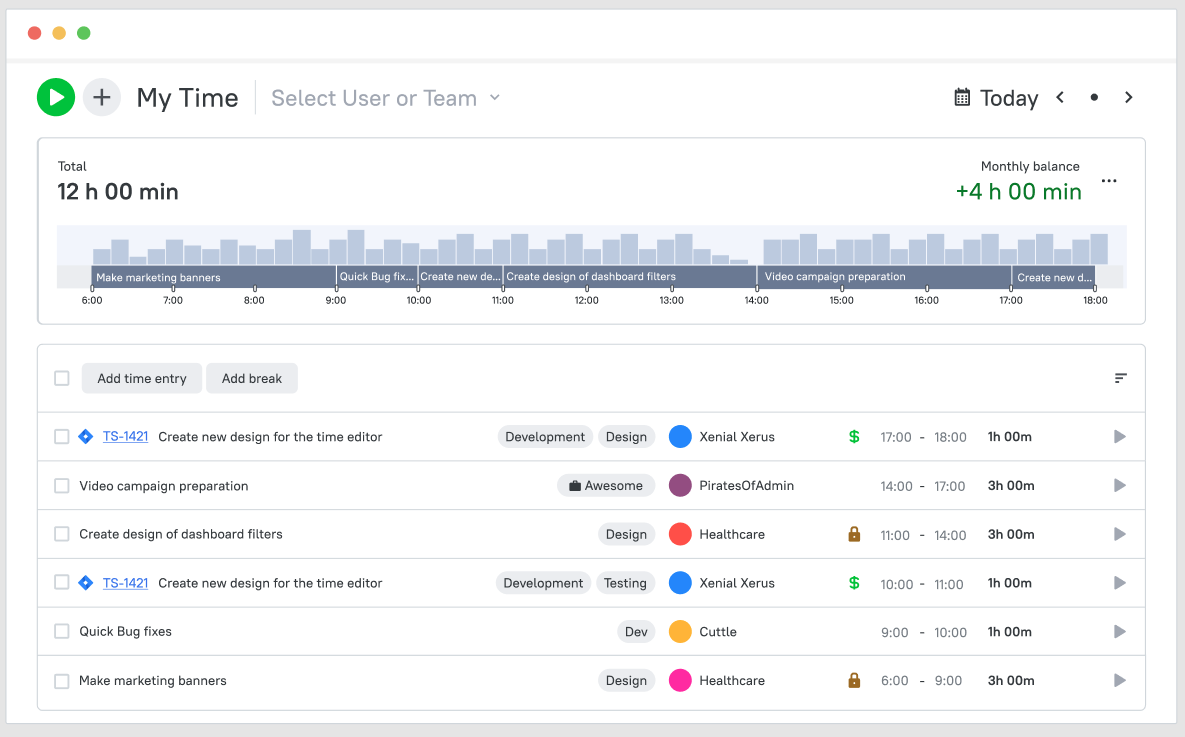The width and height of the screenshot is (1185, 737).
Task: Start the timer with the green play icon
Action: 56,97
